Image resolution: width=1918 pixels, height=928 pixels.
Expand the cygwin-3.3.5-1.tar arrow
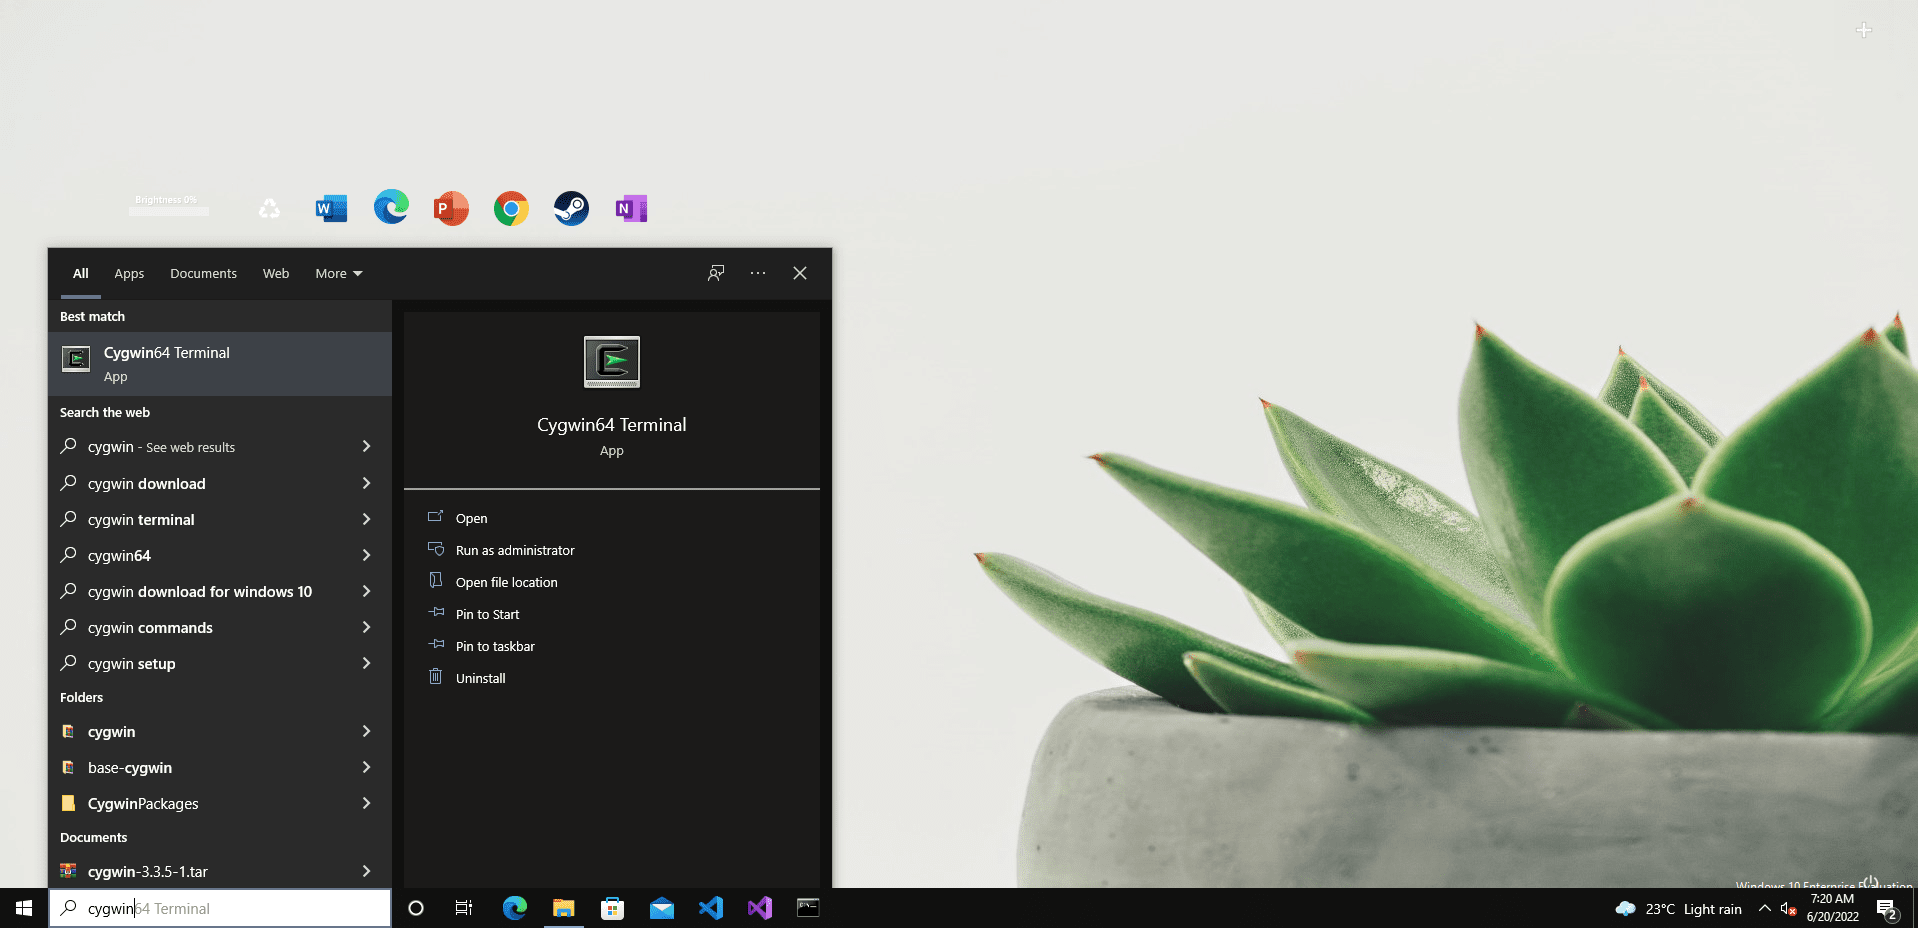click(x=366, y=871)
